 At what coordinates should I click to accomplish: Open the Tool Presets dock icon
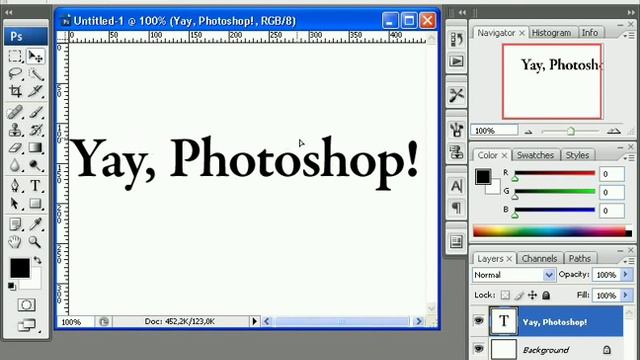[x=456, y=95]
